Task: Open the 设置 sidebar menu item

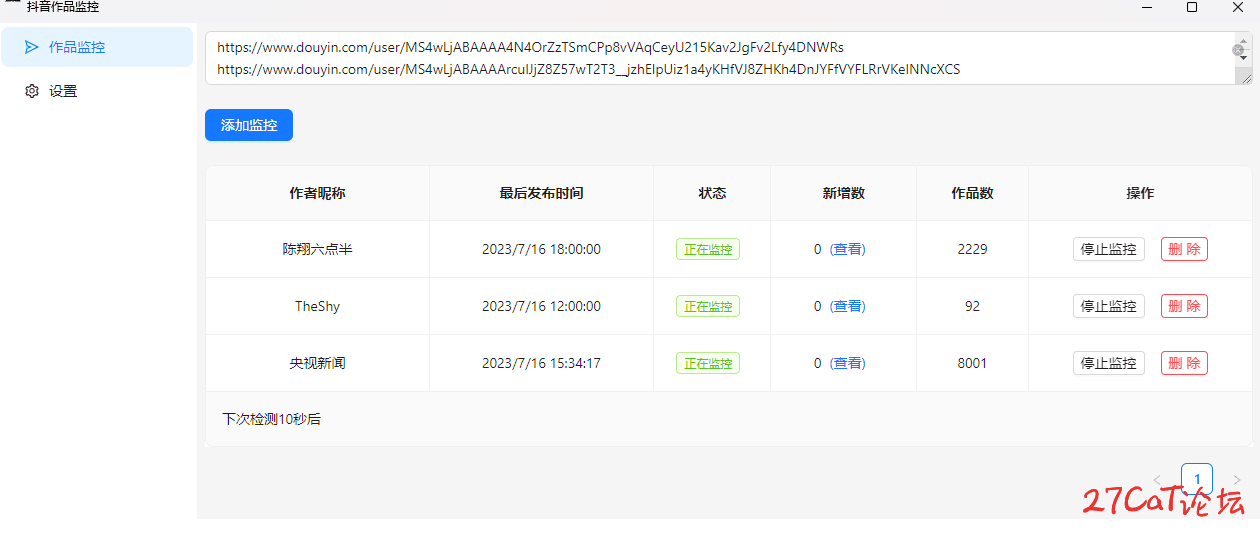Action: point(97,91)
